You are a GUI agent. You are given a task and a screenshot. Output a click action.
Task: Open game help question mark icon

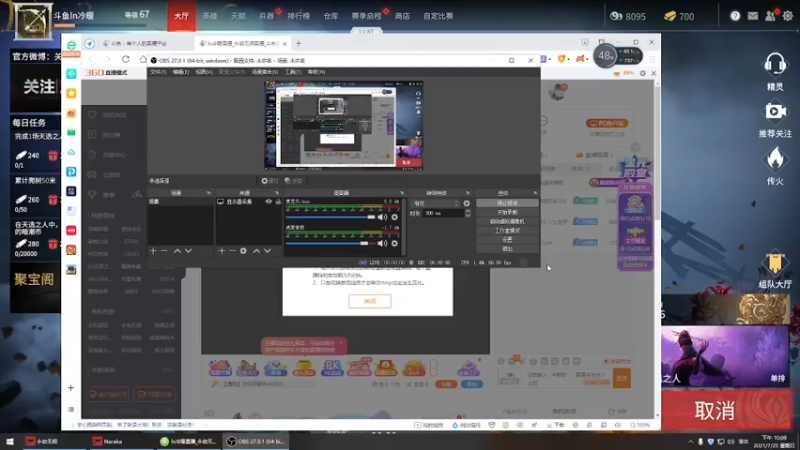pos(735,16)
